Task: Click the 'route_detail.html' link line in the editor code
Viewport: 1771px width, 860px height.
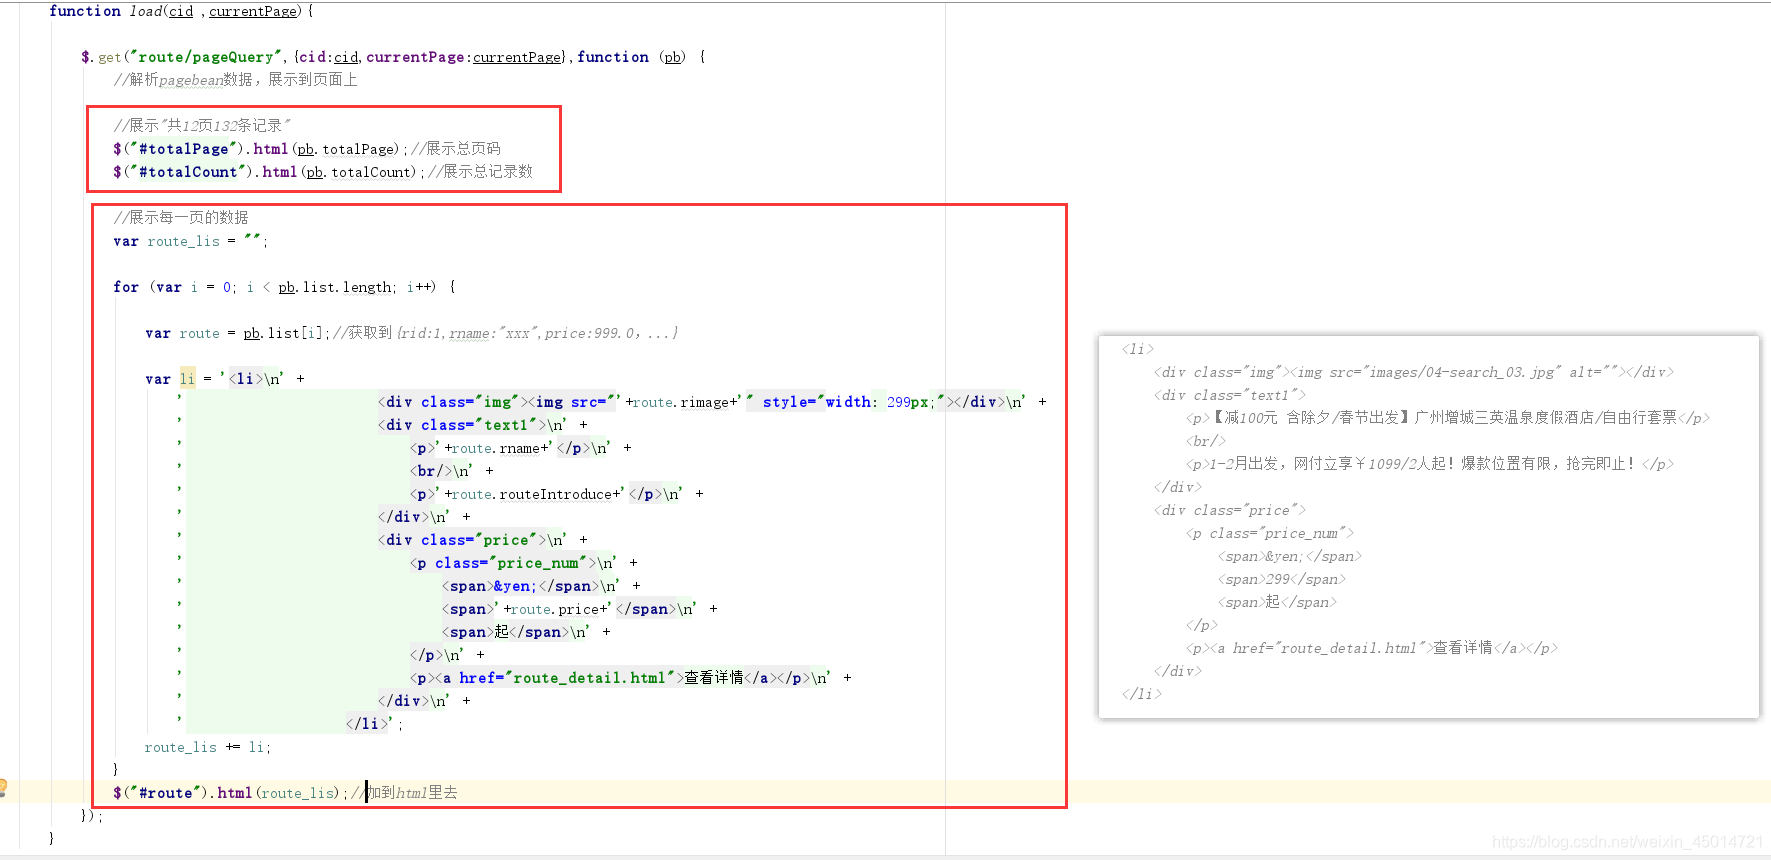Action: (630, 678)
